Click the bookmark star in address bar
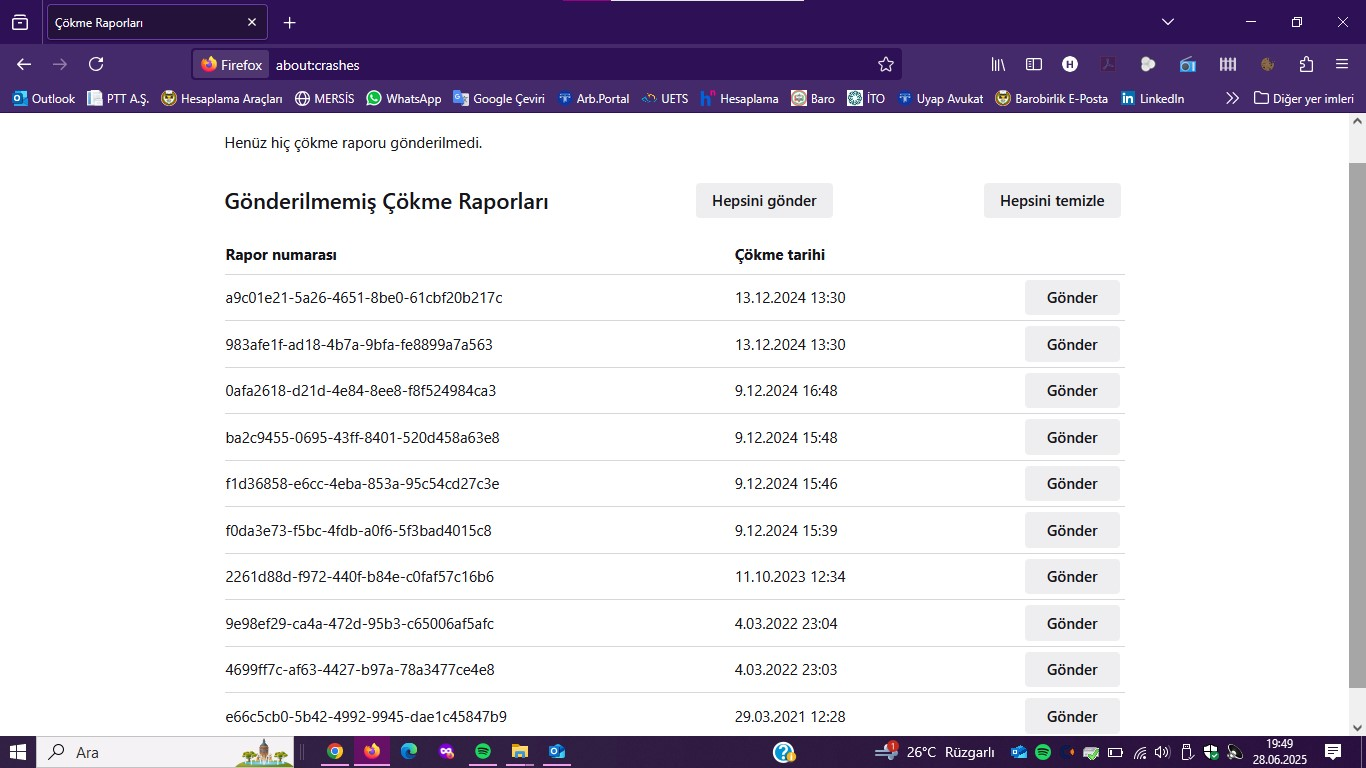Image resolution: width=1366 pixels, height=768 pixels. [x=885, y=64]
